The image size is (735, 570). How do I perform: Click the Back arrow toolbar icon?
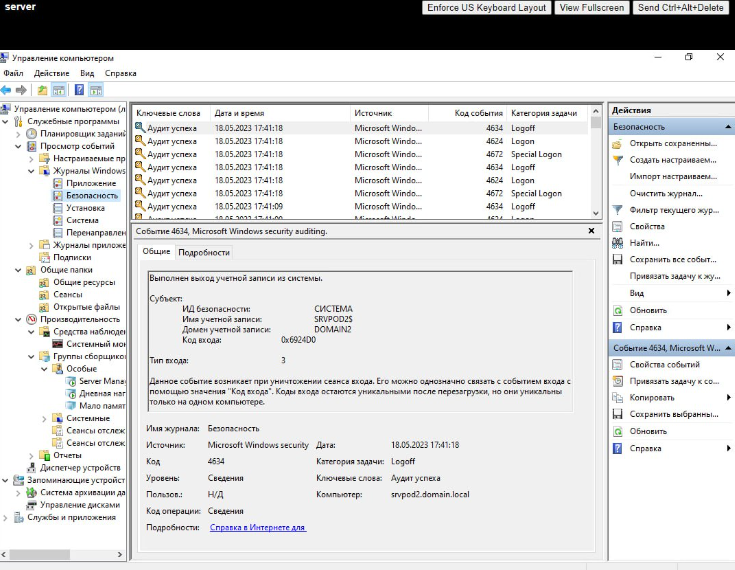(6, 90)
